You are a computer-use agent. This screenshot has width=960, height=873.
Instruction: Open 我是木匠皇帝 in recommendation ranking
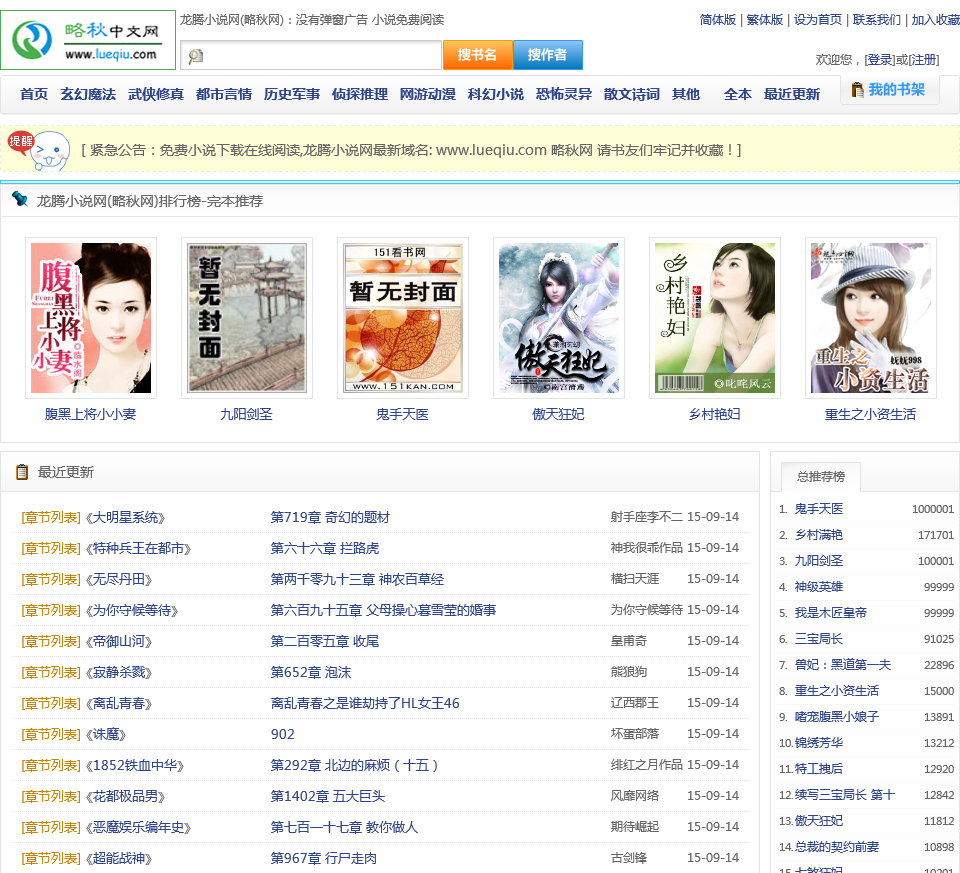[x=831, y=613]
